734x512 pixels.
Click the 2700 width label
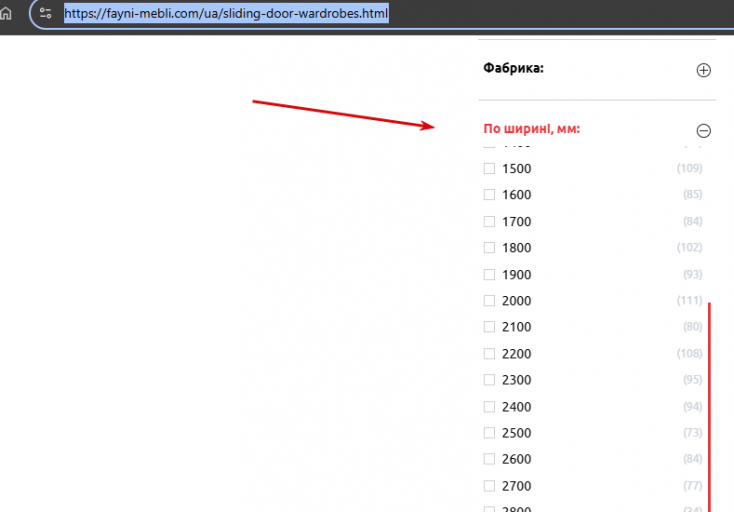(x=516, y=486)
